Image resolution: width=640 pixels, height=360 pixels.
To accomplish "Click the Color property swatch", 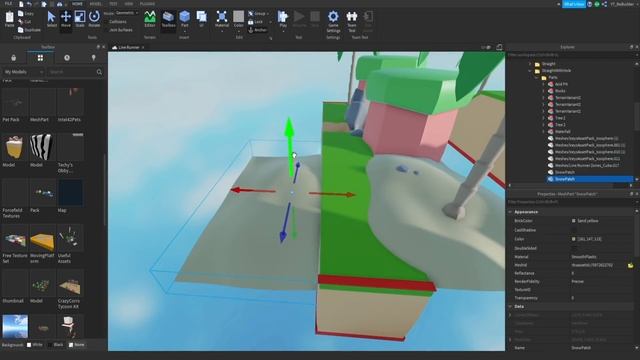I will pos(573,239).
